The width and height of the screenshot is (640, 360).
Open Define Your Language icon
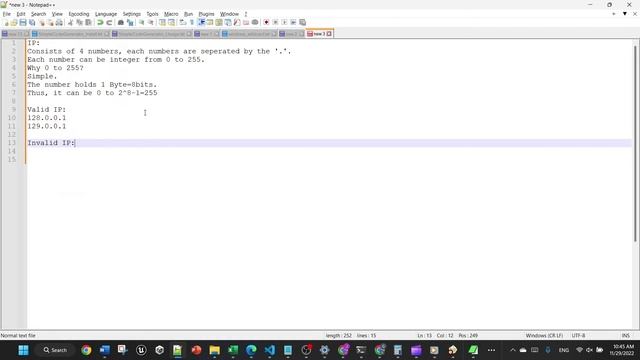coord(210,22)
